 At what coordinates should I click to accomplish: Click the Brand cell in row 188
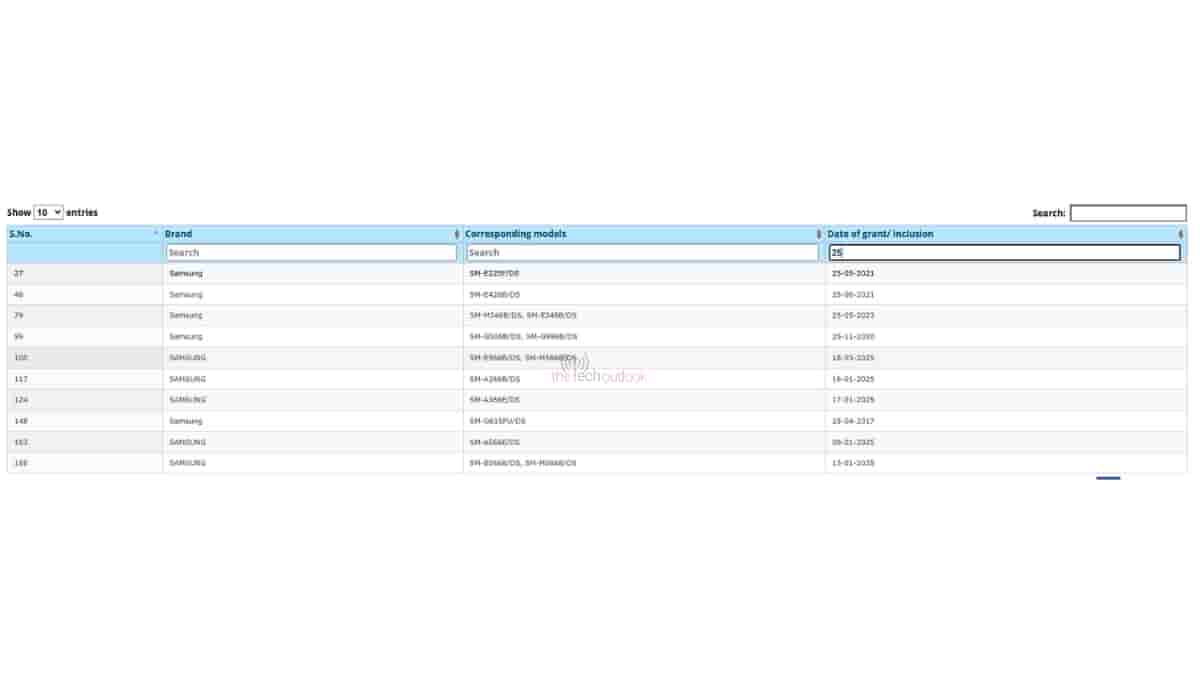click(x=187, y=463)
